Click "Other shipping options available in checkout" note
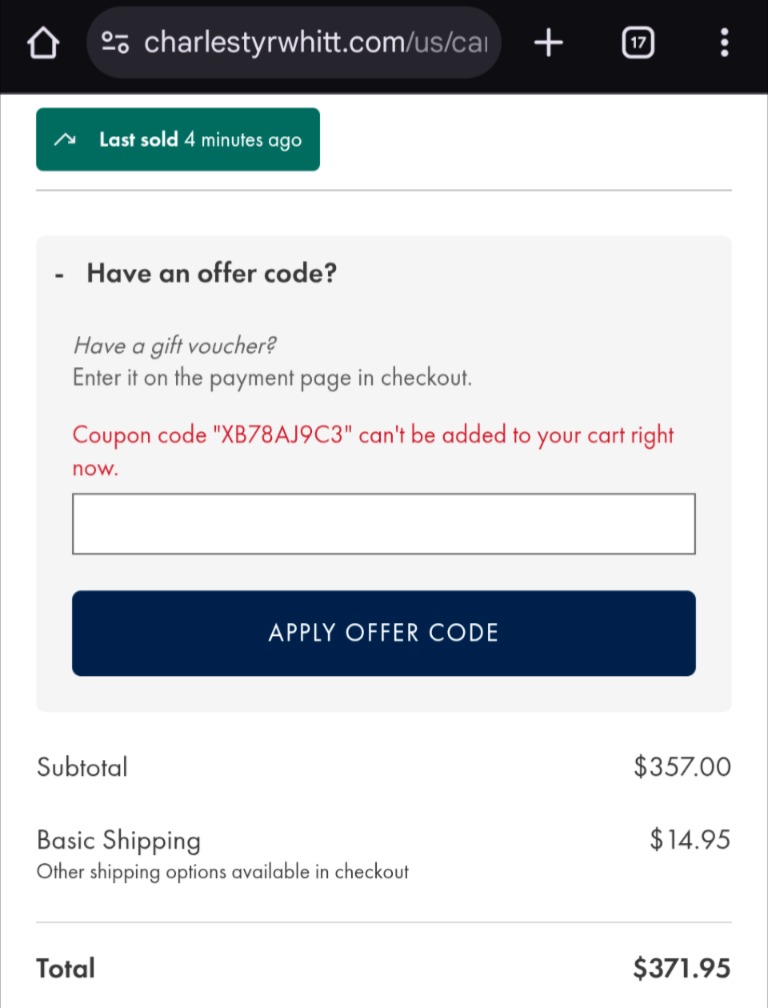768x1008 pixels. point(222,872)
